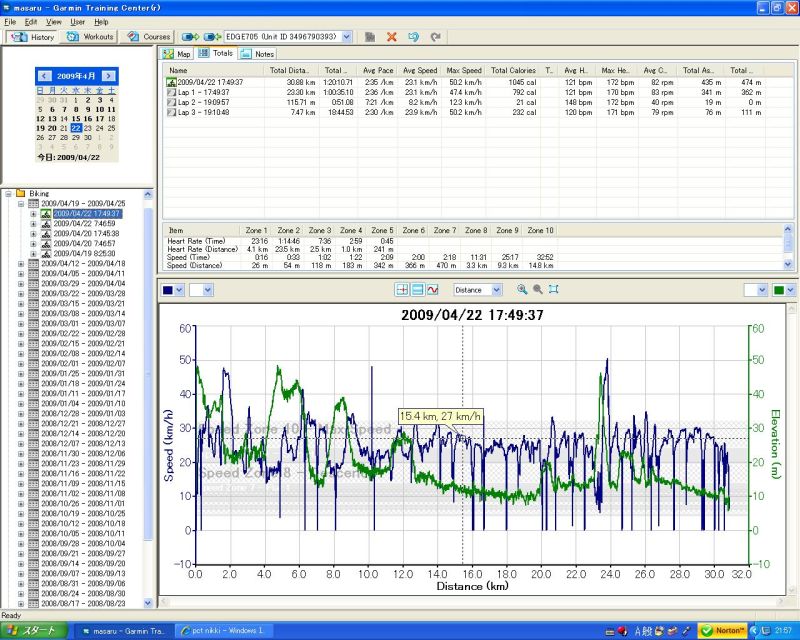Click the zoom in magnifier icon
This screenshot has width=800, height=640.
coord(522,289)
